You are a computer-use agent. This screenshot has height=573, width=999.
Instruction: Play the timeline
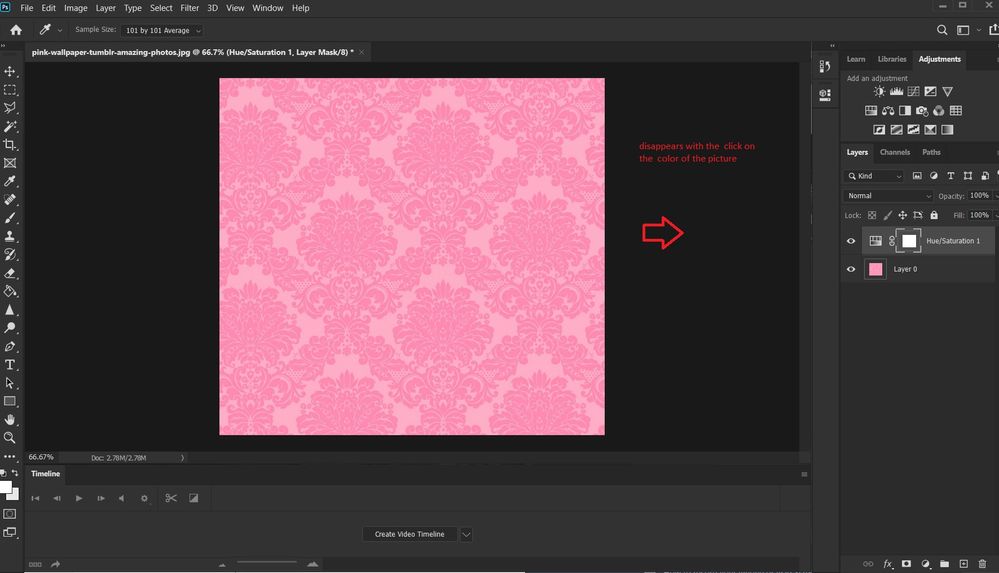79,498
